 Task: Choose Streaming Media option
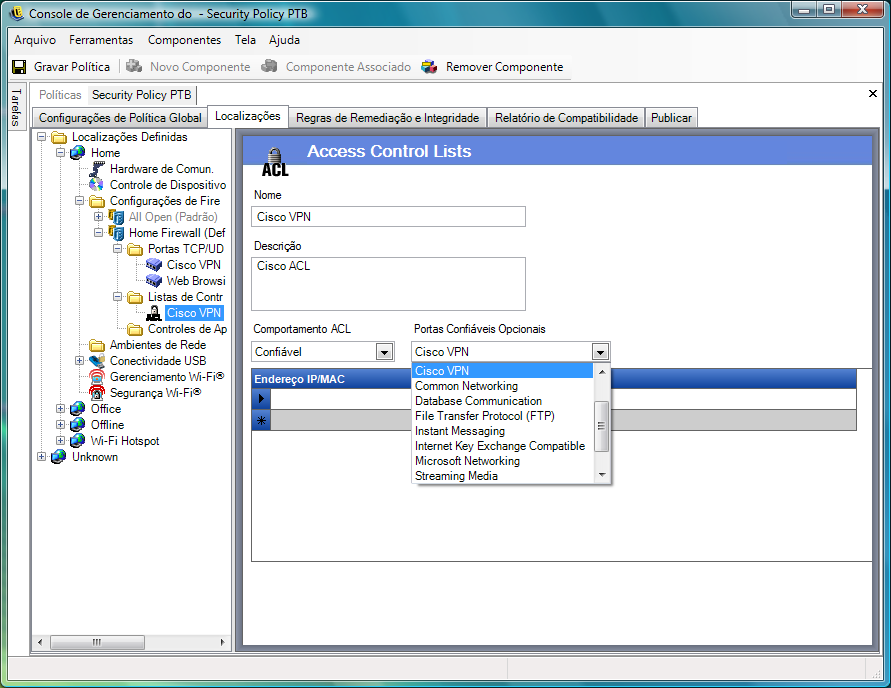[503, 476]
